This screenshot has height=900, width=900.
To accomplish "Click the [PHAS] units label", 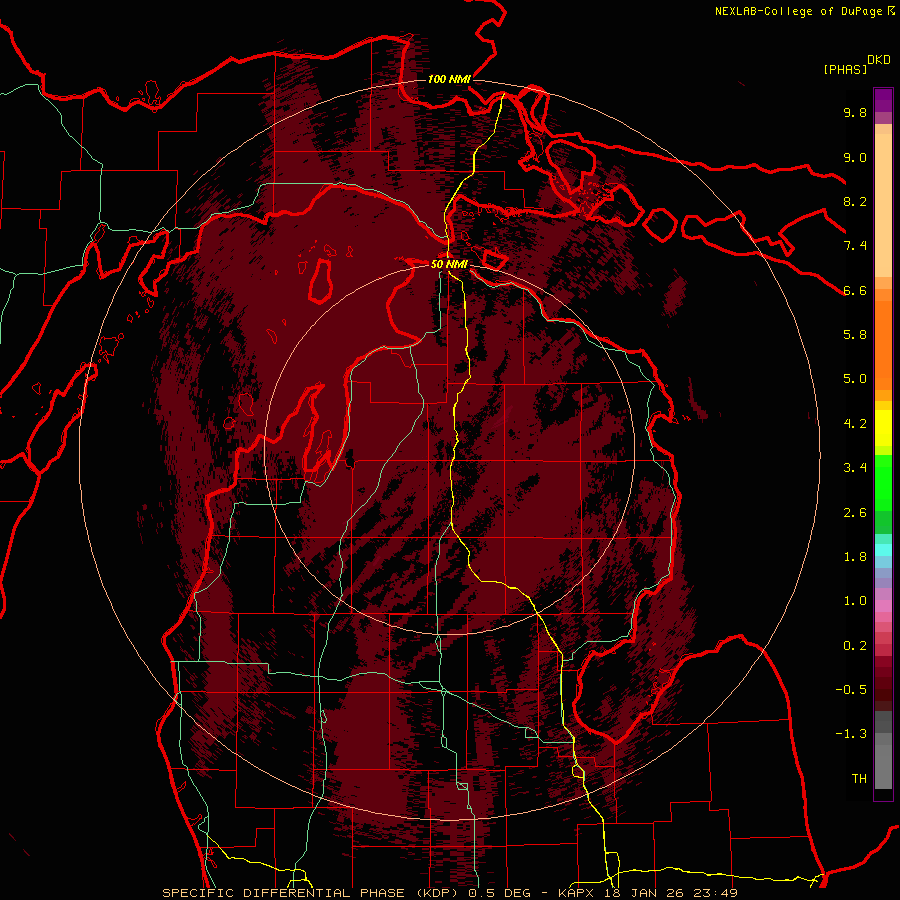I will [845, 69].
